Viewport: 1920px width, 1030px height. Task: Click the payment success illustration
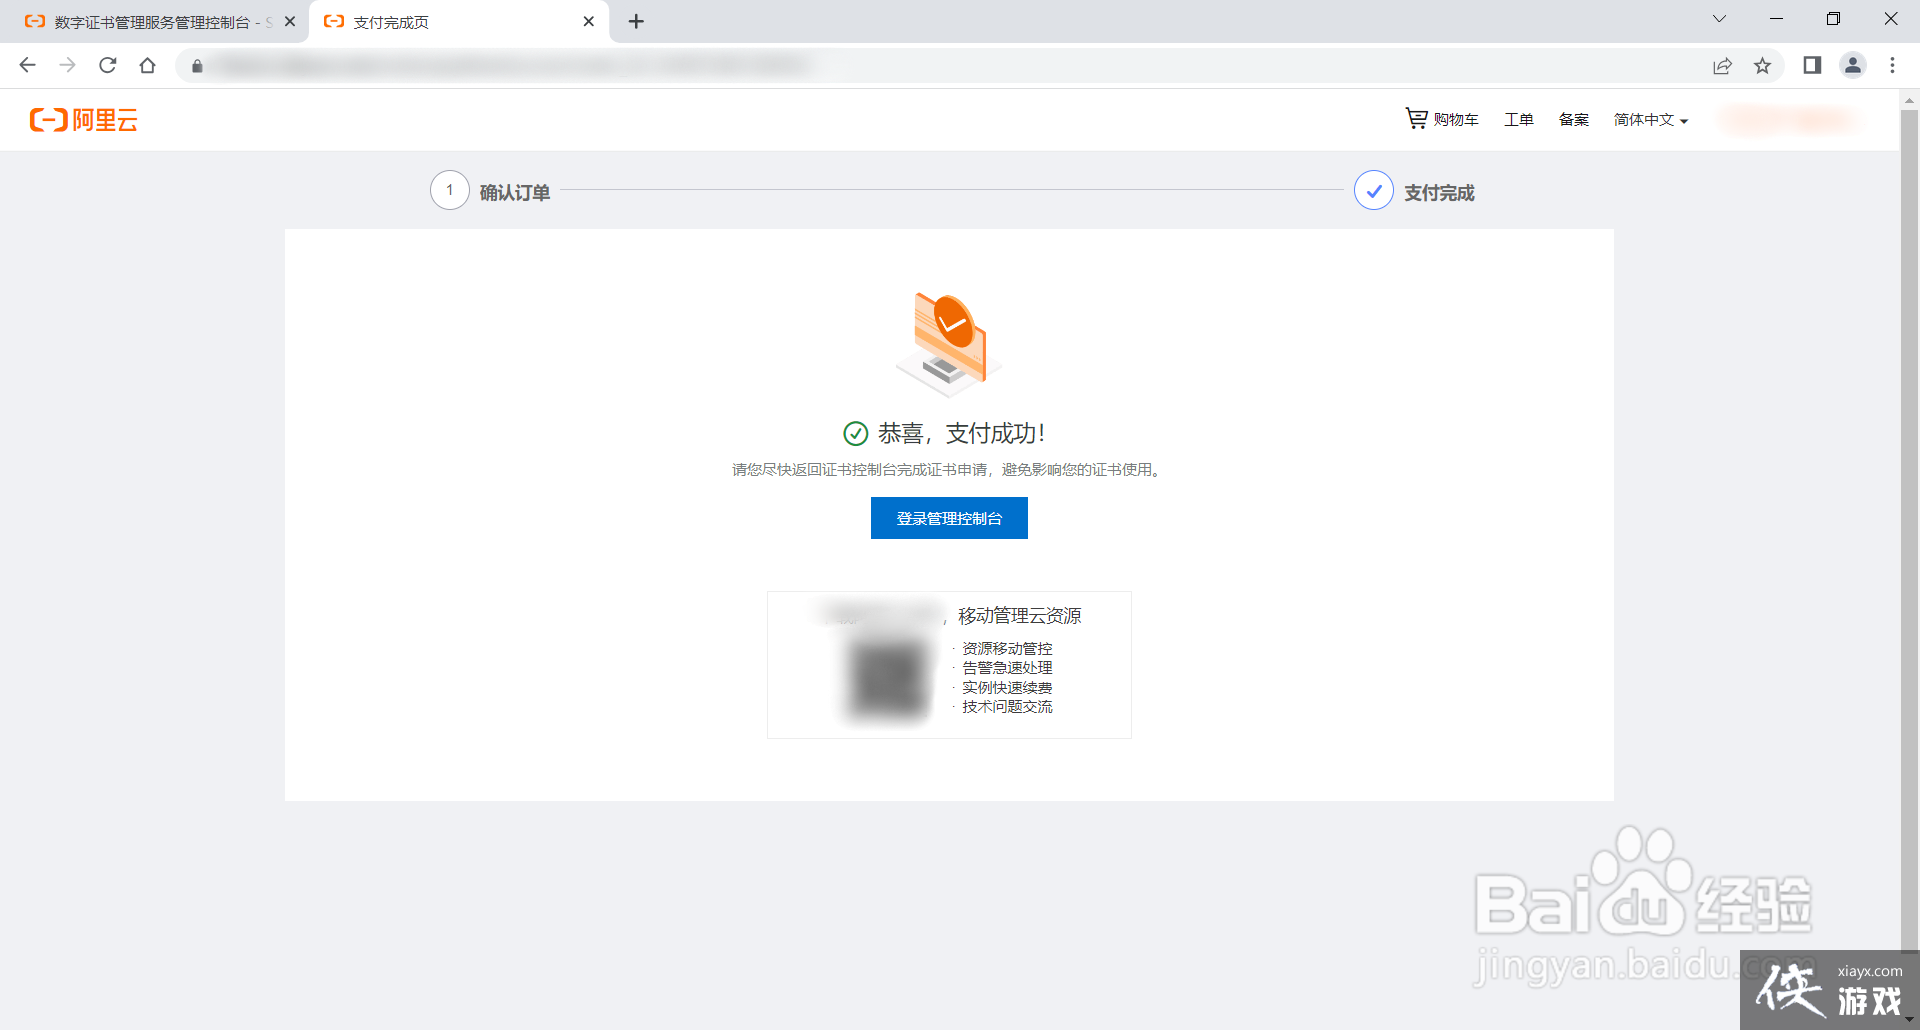[x=949, y=344]
